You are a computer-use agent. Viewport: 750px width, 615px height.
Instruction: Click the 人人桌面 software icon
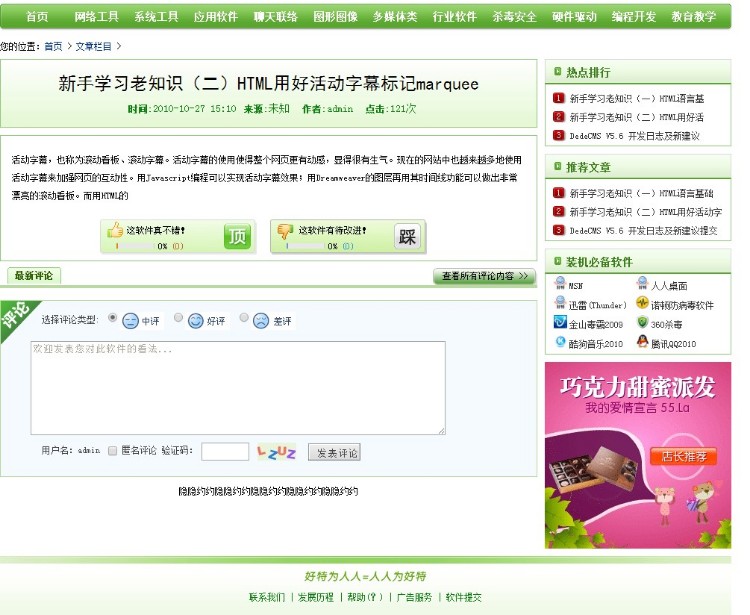tap(642, 284)
